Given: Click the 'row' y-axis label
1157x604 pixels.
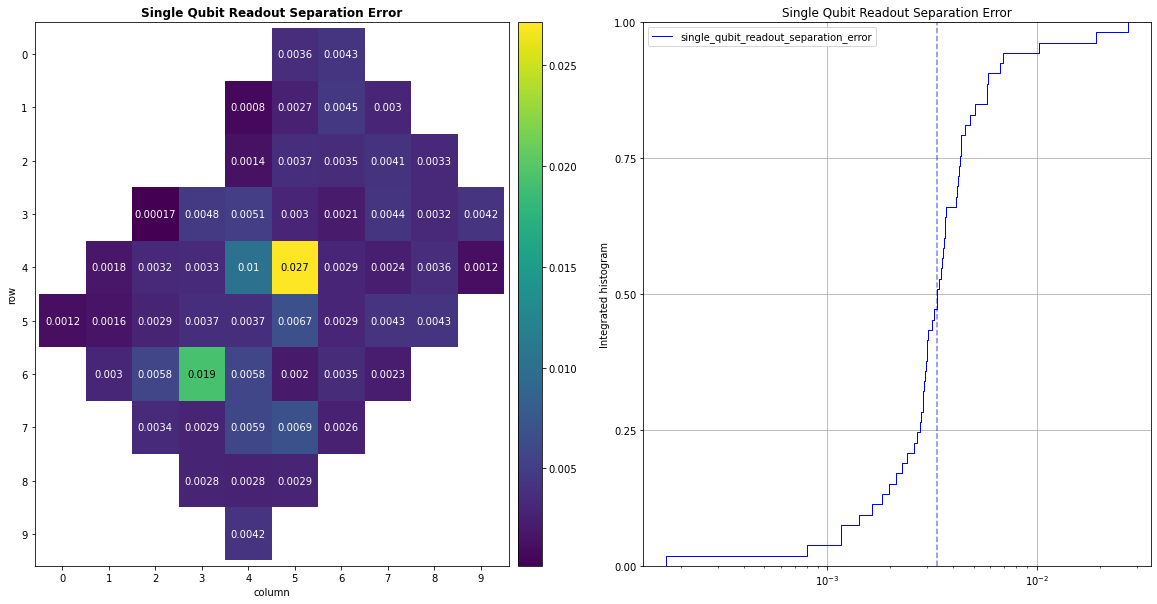Looking at the screenshot, I should click(11, 294).
